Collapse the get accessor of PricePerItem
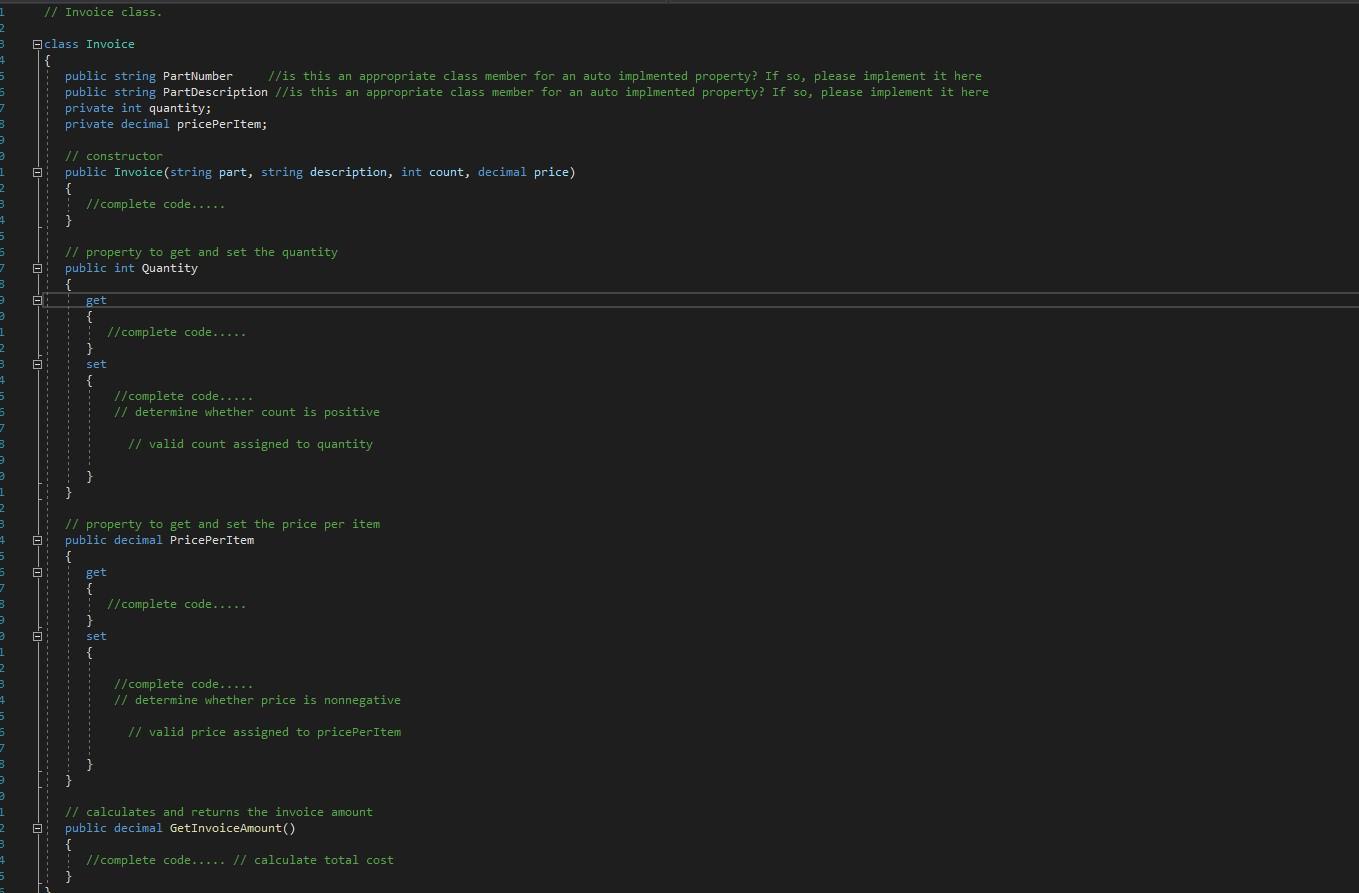Screen dimensions: 1359x893 point(36,571)
